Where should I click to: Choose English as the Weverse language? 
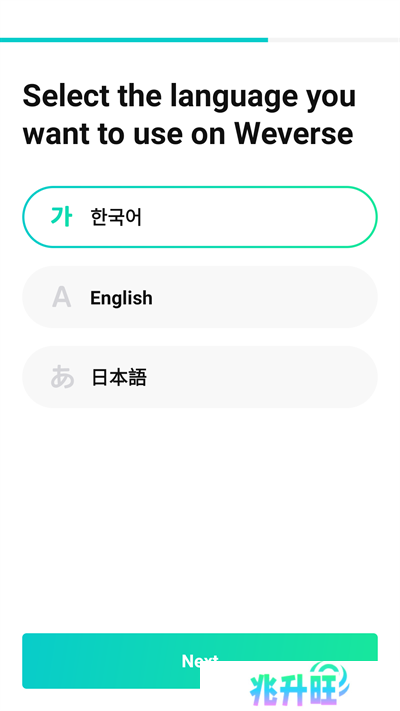pyautogui.click(x=200, y=297)
